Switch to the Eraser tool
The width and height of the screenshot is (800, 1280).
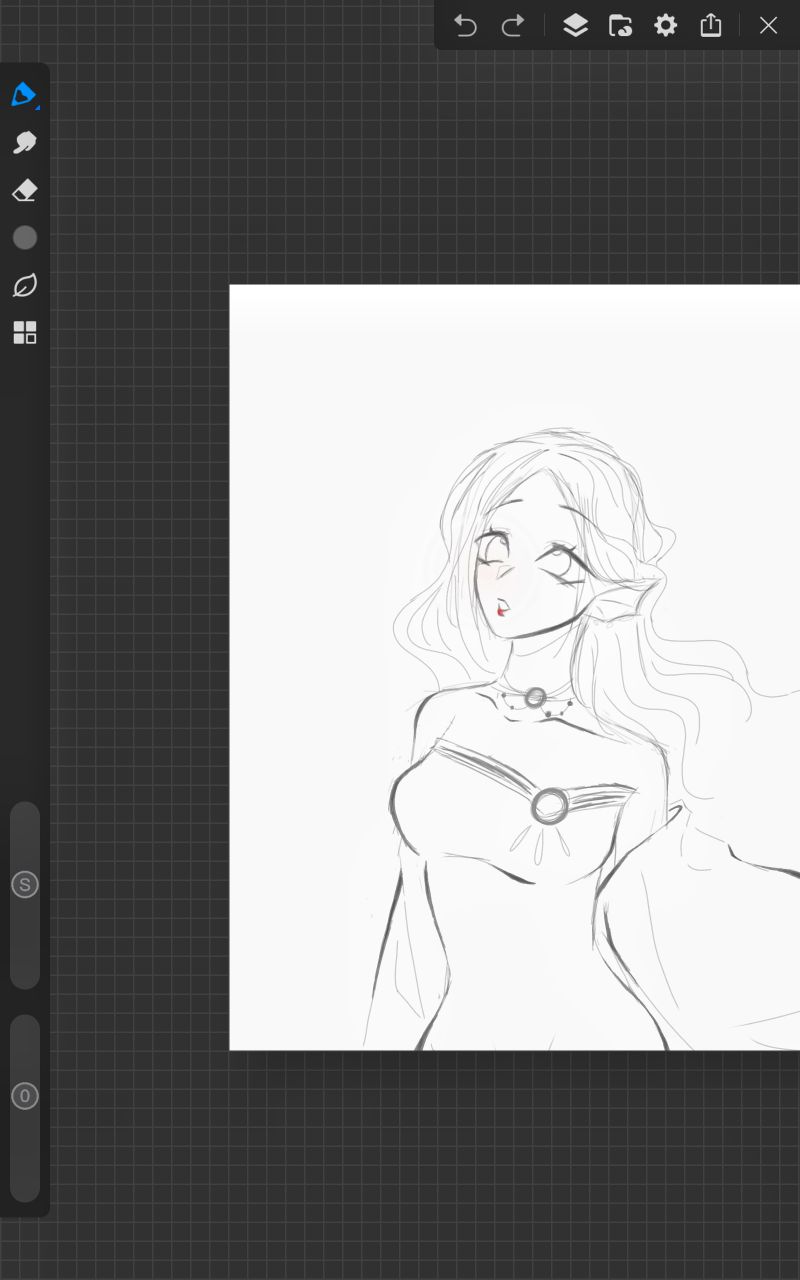pos(24,190)
